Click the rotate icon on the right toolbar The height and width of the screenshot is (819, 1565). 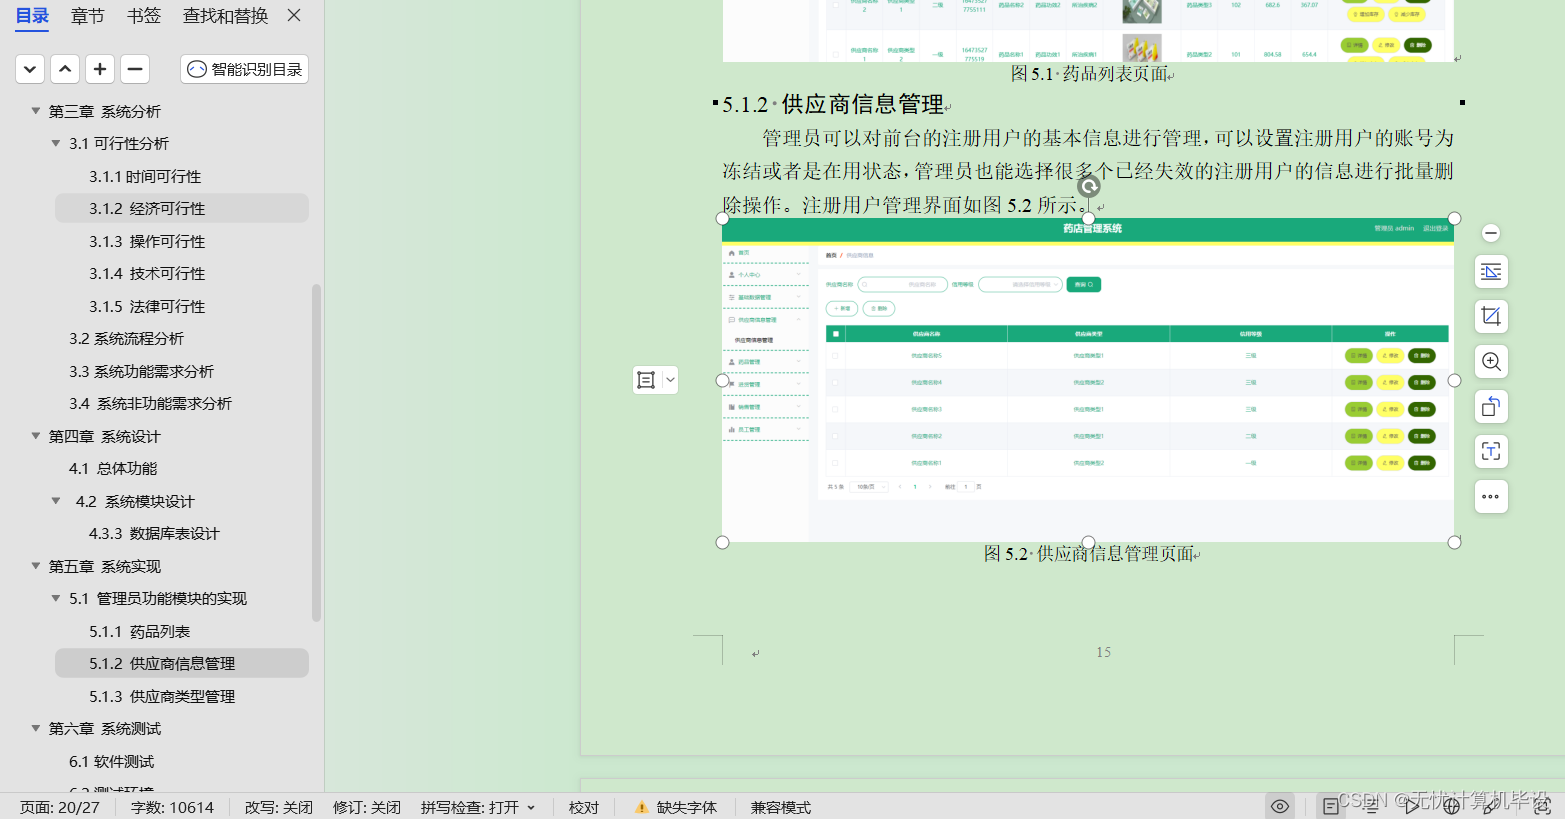click(1490, 406)
